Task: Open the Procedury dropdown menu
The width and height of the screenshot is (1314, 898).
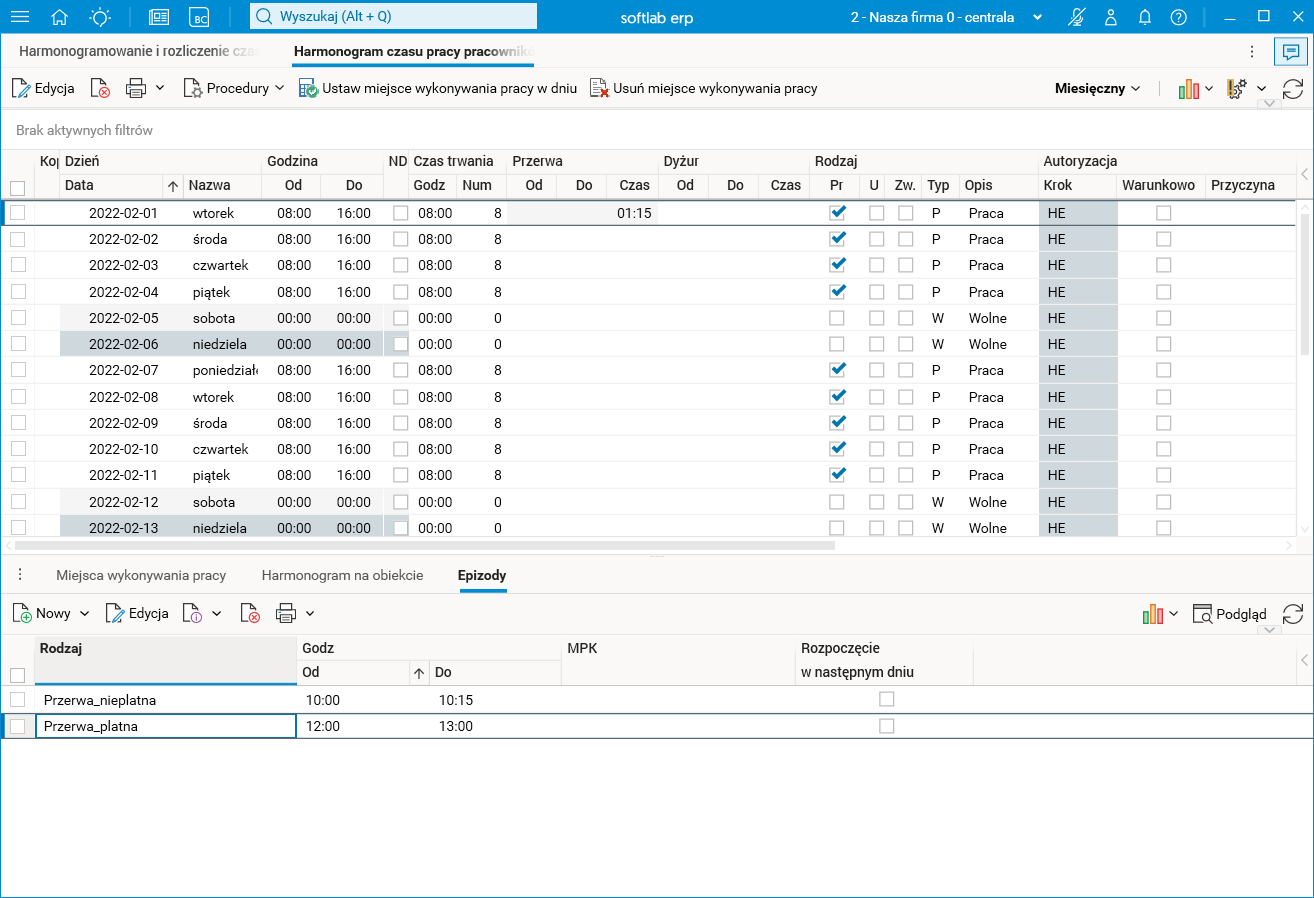Action: 234,89
